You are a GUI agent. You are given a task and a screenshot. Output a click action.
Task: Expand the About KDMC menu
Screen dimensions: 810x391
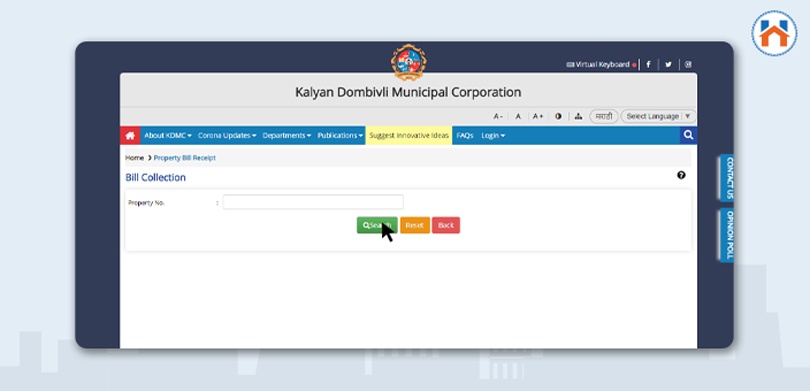[x=168, y=135]
